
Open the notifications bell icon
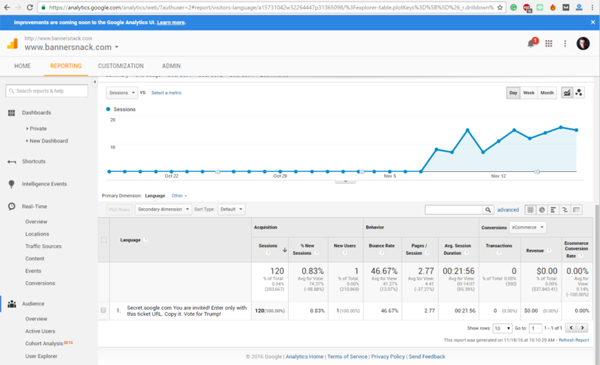(x=531, y=44)
